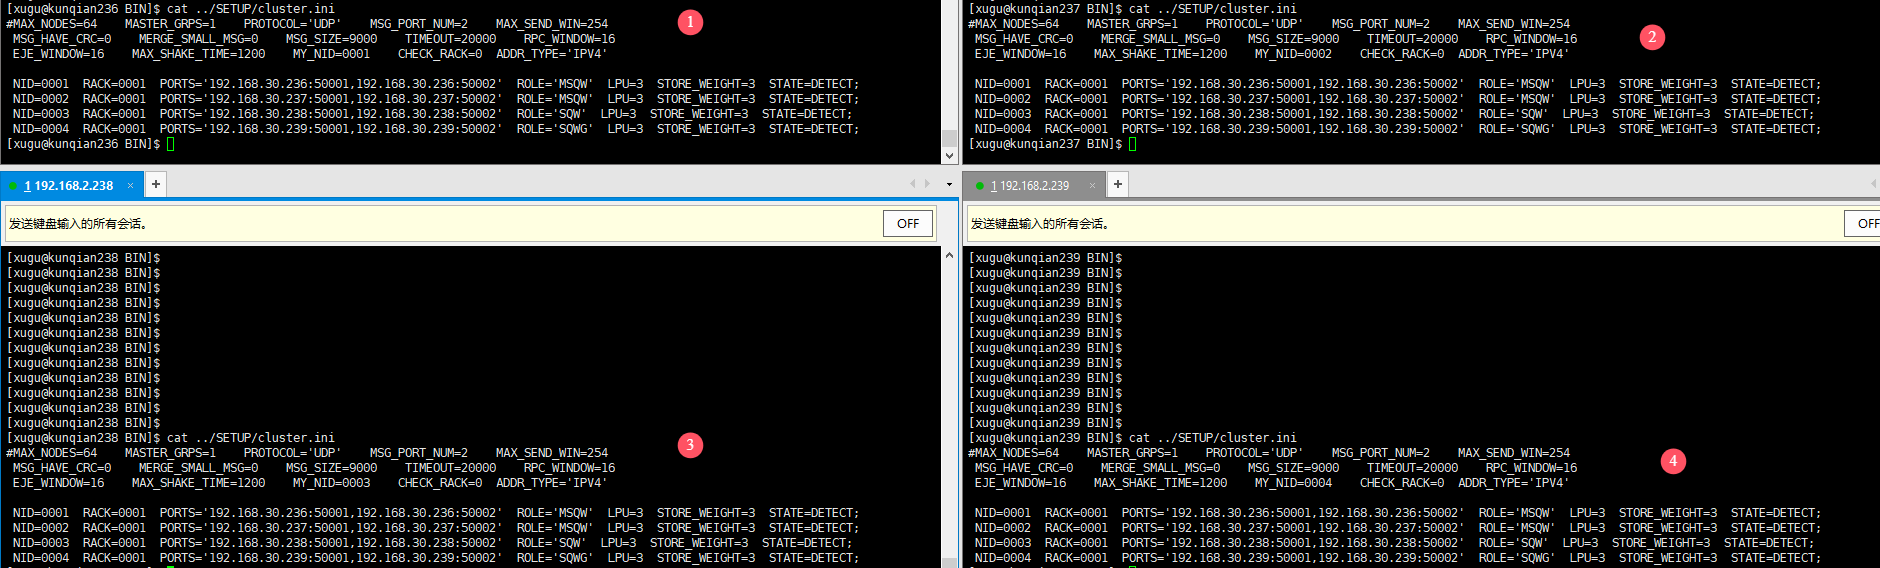Click the red annotation marker 3
Screen dimensions: 1880x568
pos(690,445)
